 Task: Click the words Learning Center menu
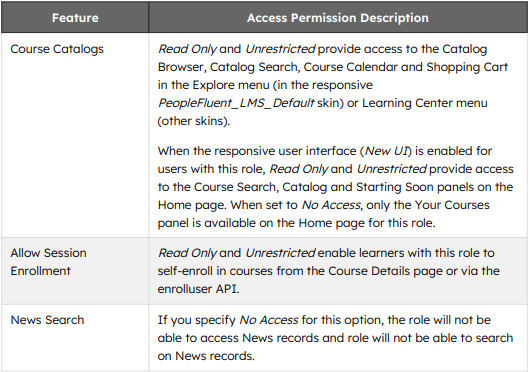click(425, 103)
